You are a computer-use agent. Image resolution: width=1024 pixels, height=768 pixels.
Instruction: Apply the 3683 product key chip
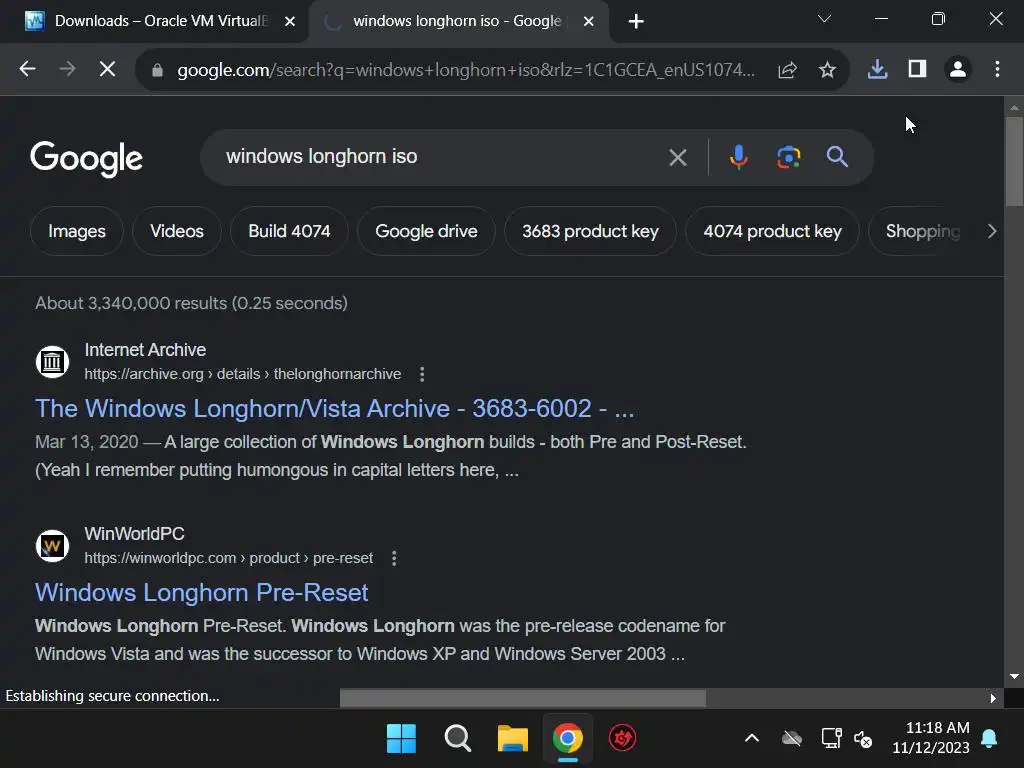[590, 231]
